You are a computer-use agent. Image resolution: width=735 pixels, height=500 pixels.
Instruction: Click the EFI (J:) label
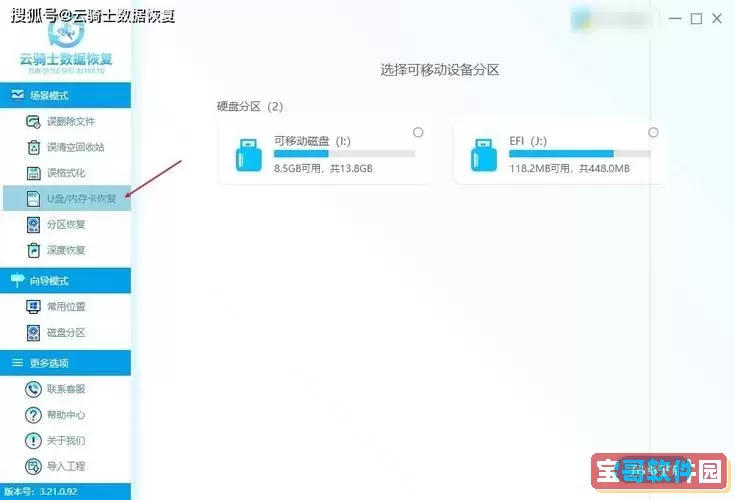(528, 141)
